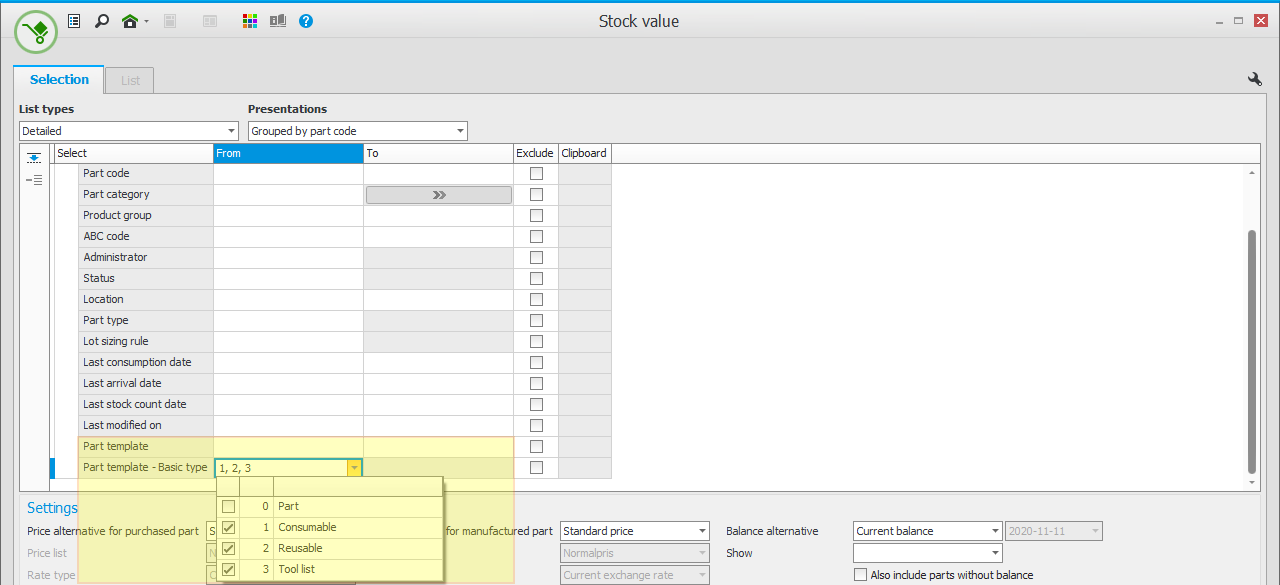The width and height of the screenshot is (1280, 585).
Task: Open the wrench settings icon
Action: click(x=1255, y=79)
